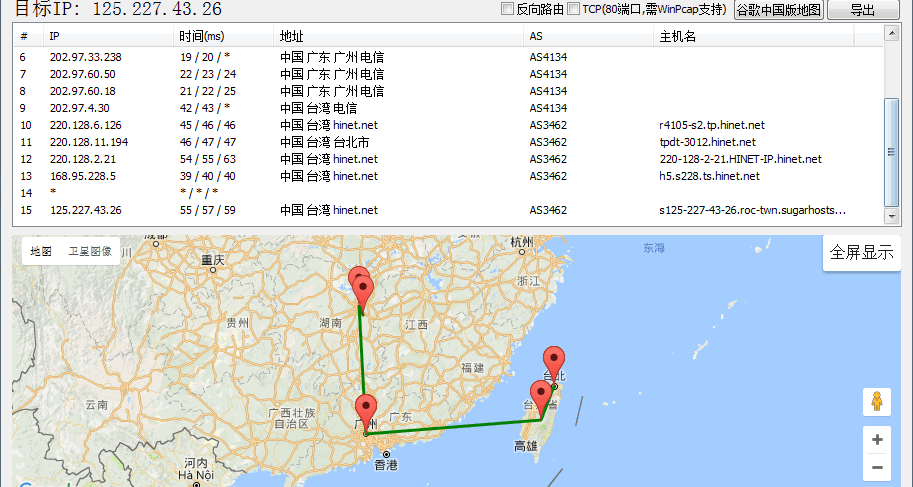The image size is (913, 487).
Task: Click the # column header
Action: (x=29, y=36)
